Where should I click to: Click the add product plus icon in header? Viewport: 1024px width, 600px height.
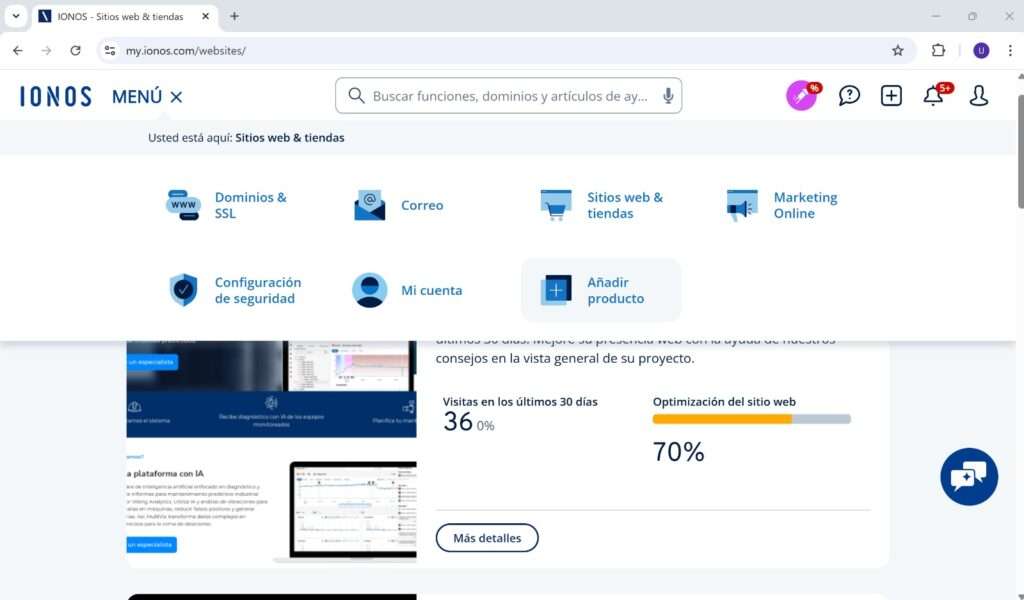[x=891, y=96]
